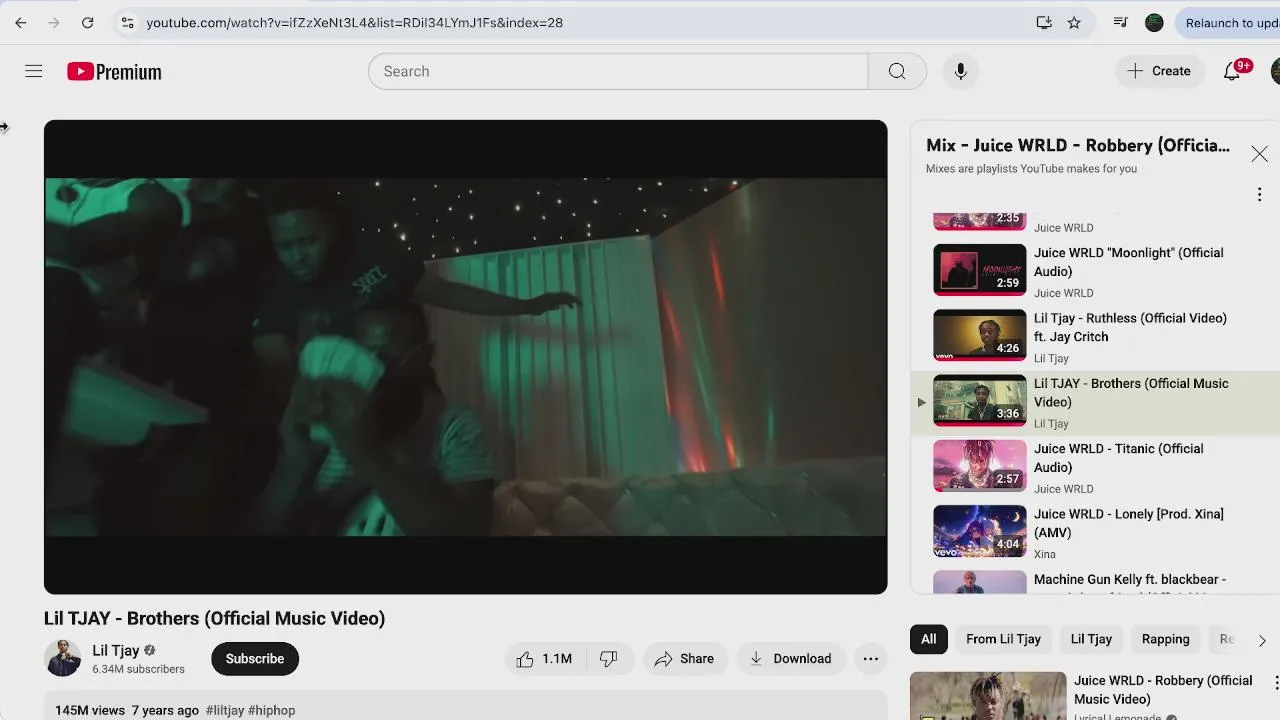
Task: Open the hamburger guide menu
Action: tap(33, 71)
